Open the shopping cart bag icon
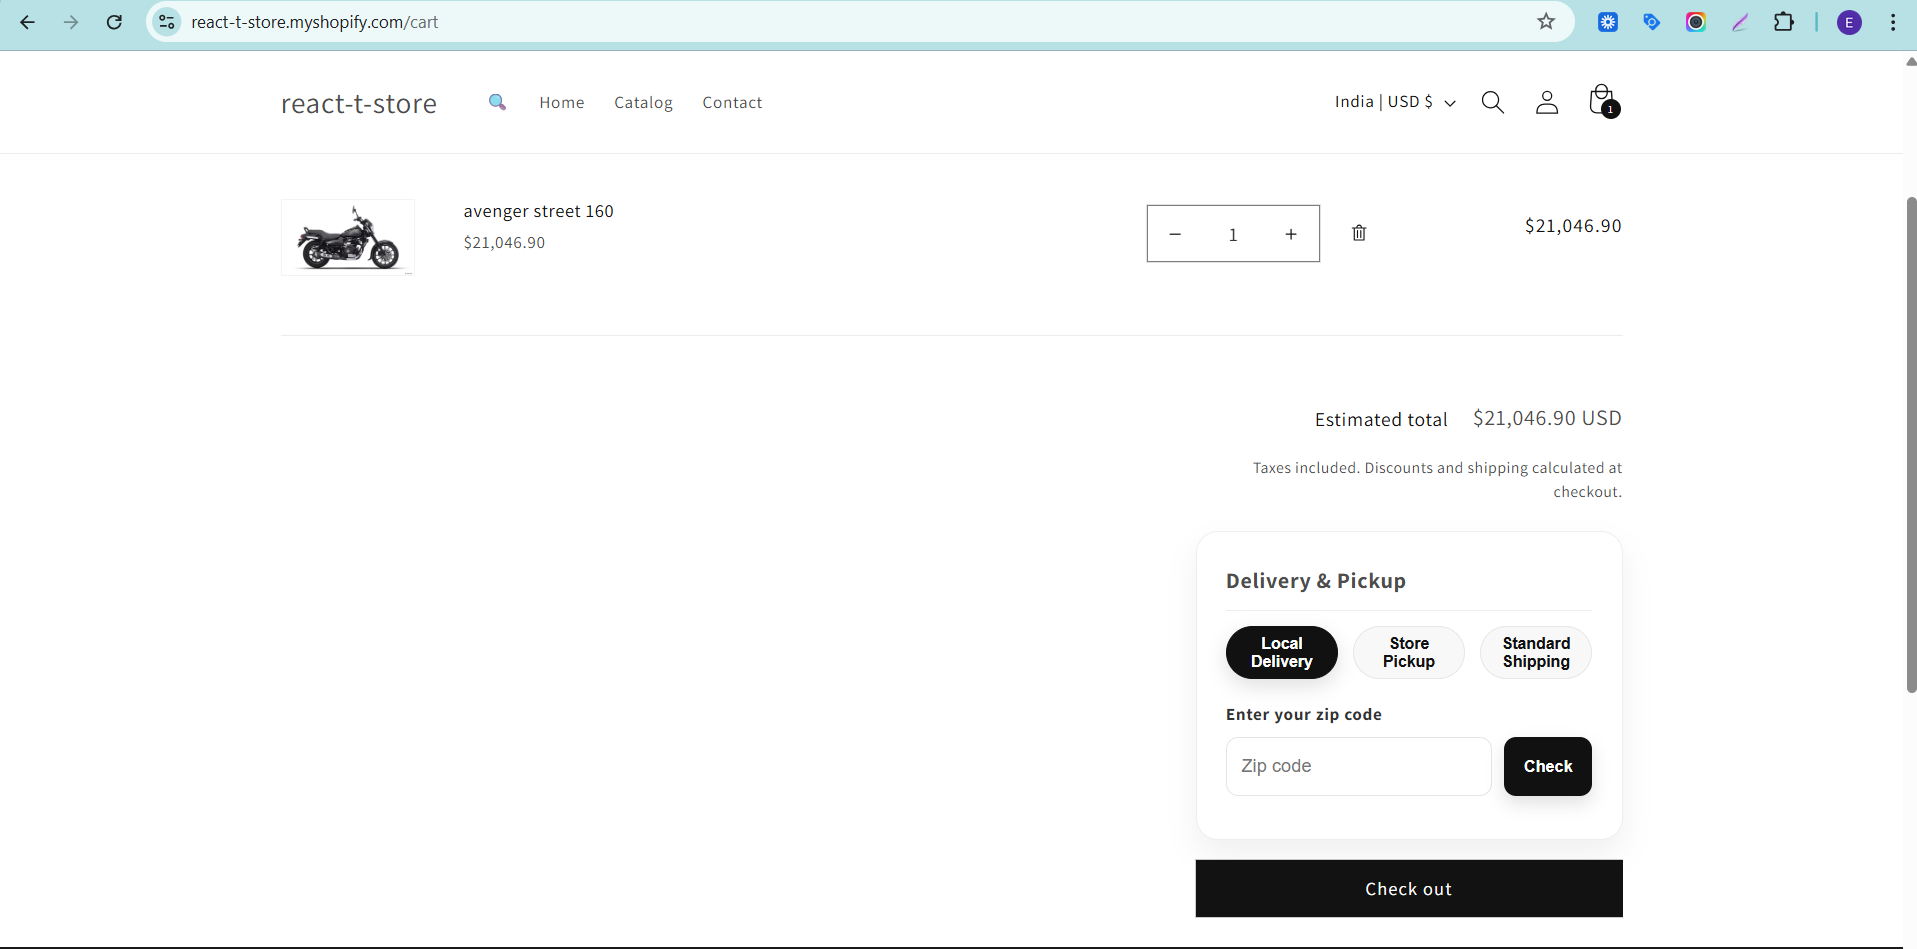1917x949 pixels. point(1602,101)
